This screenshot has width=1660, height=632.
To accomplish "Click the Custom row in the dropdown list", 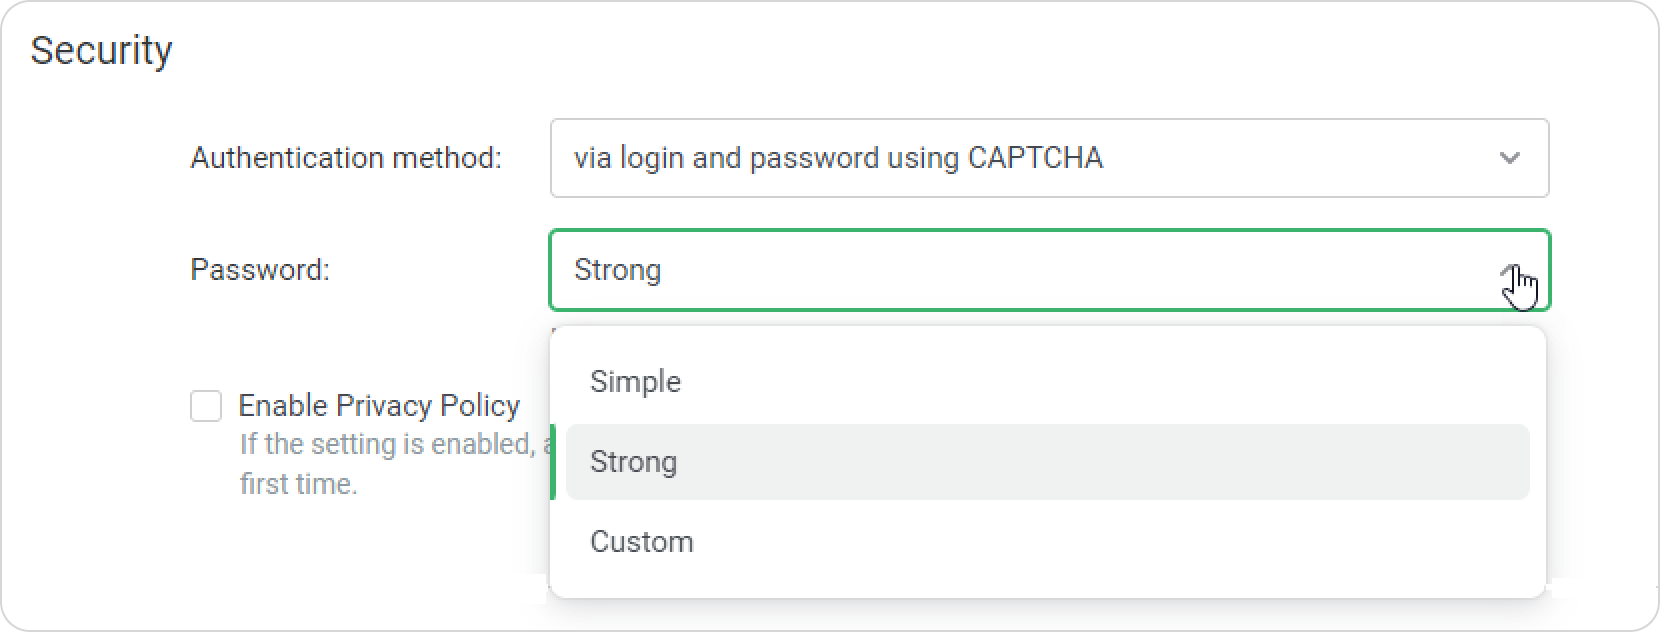I will pos(1047,541).
